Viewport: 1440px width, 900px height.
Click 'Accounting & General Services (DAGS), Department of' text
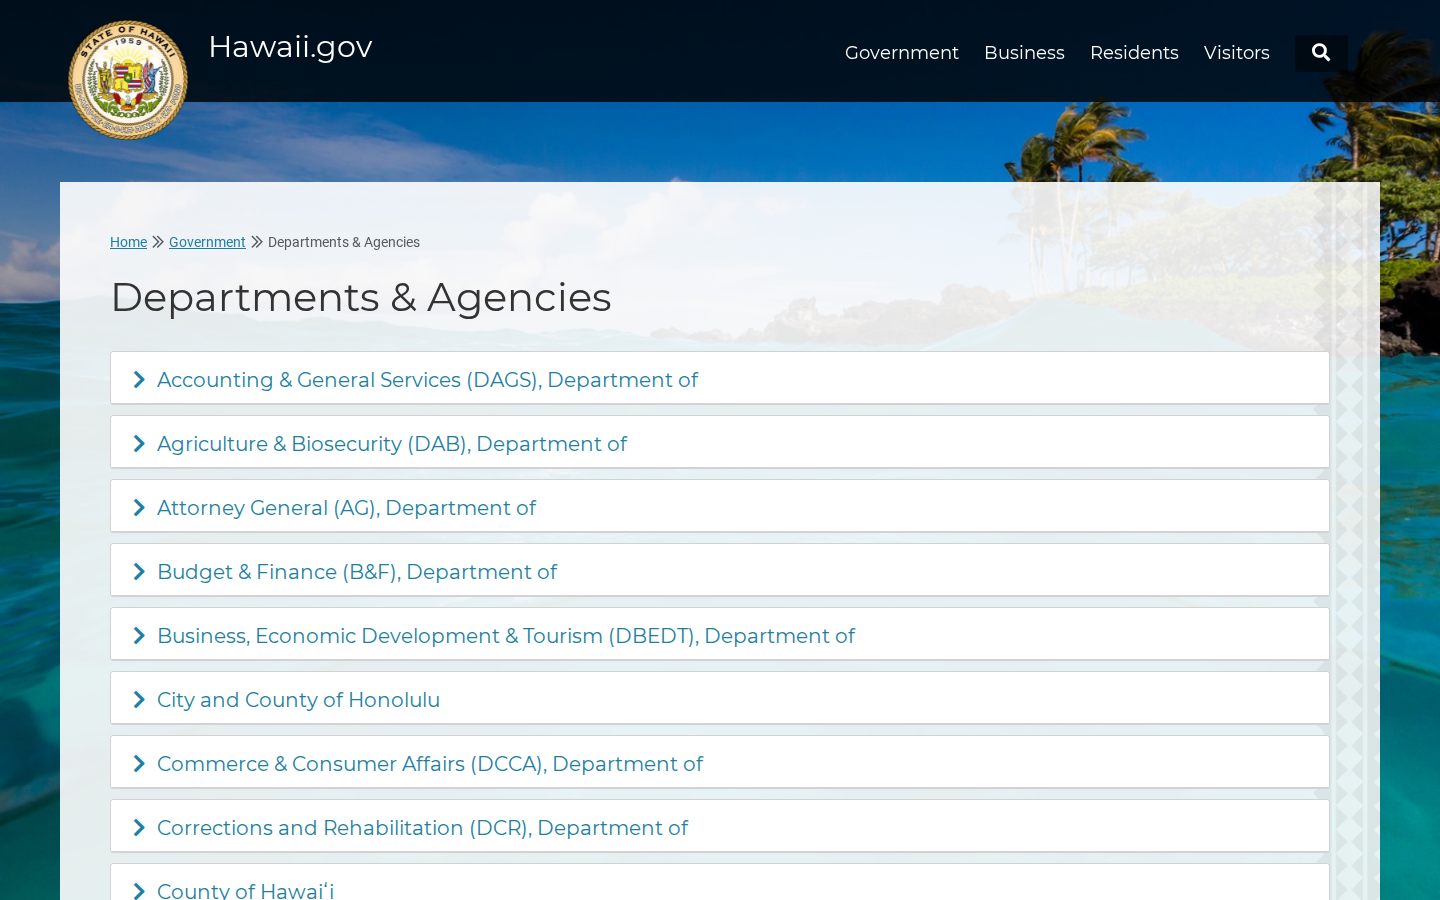427,380
